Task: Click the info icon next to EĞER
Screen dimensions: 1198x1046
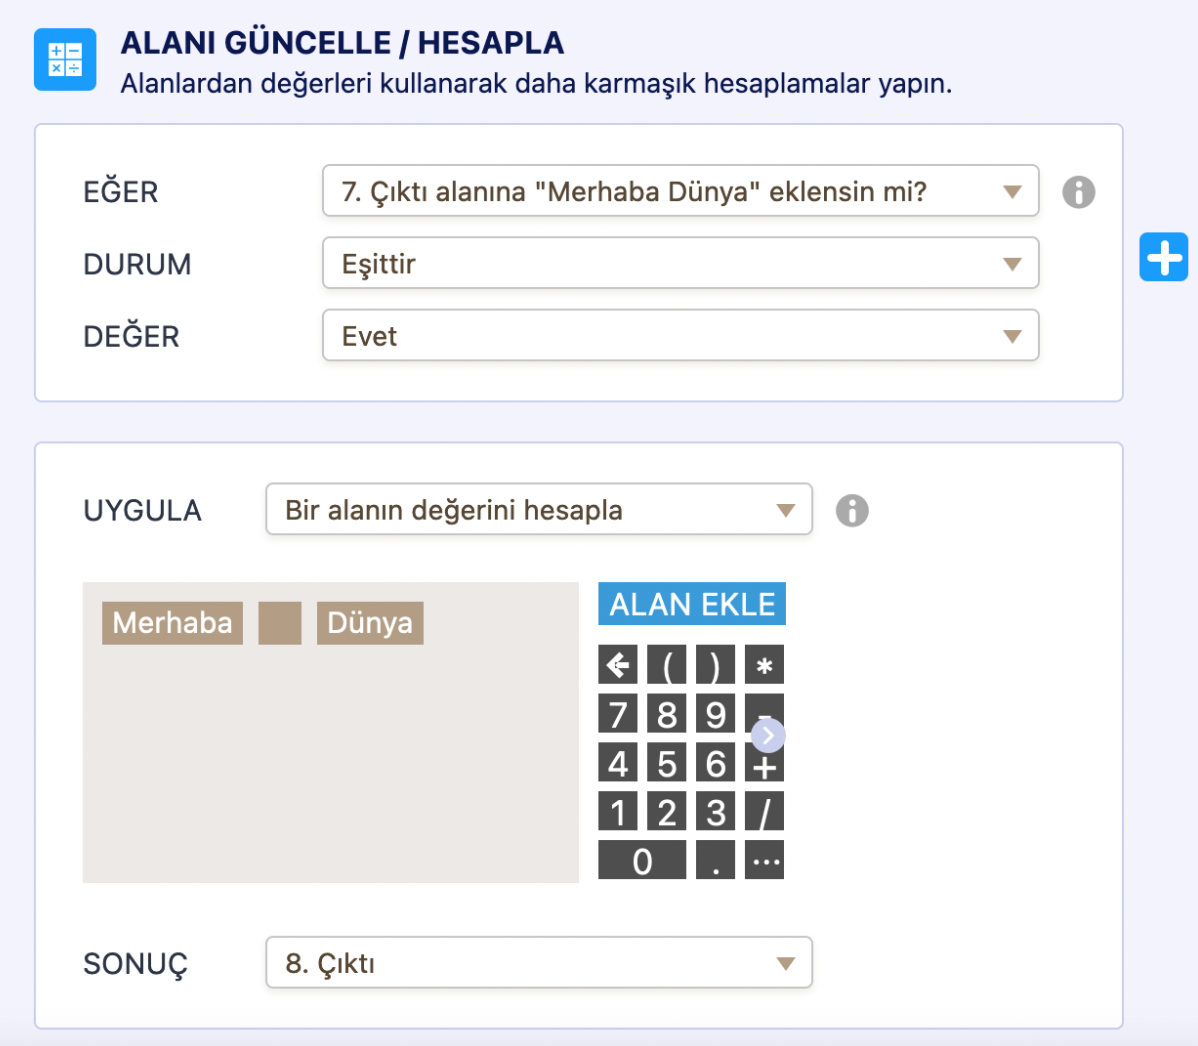Action: coord(1078,192)
